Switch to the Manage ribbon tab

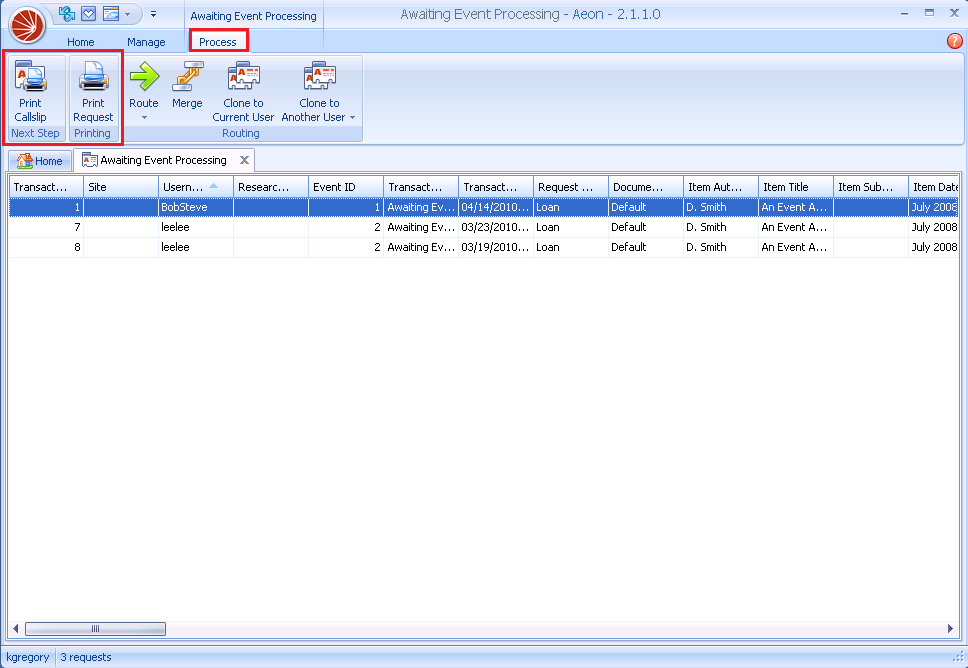pyautogui.click(x=147, y=42)
